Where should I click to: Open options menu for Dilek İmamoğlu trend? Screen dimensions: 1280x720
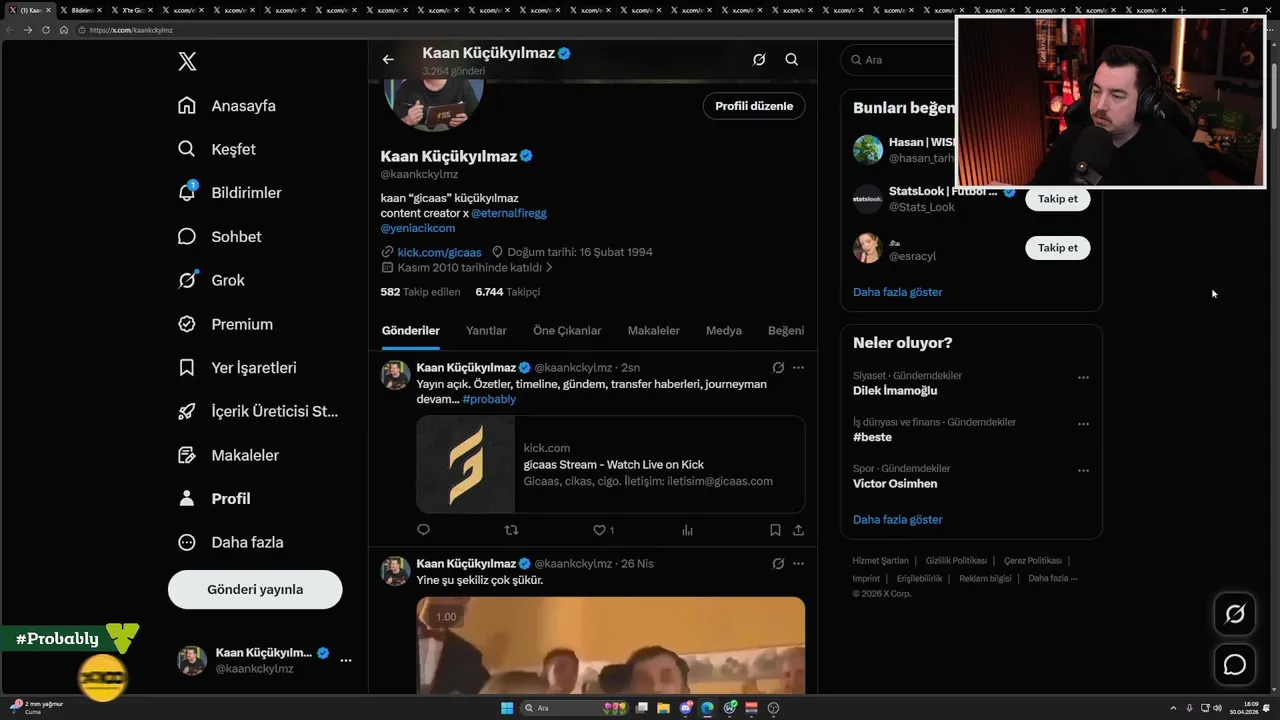[1083, 378]
